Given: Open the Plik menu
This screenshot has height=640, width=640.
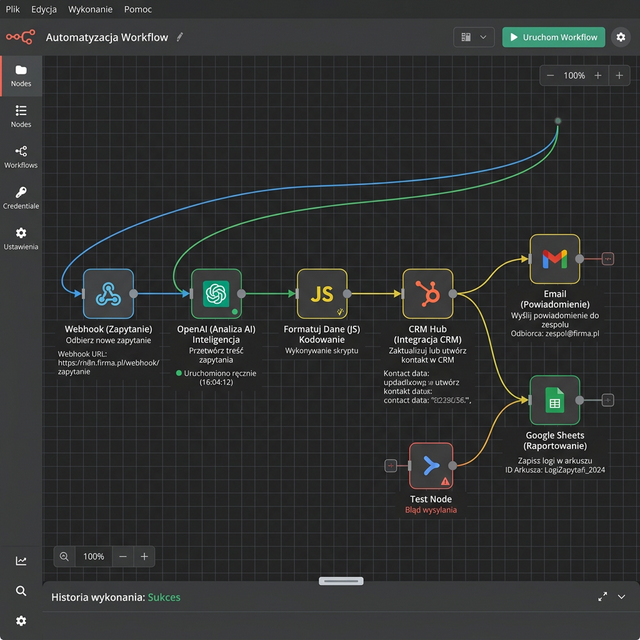Looking at the screenshot, I should [12, 9].
